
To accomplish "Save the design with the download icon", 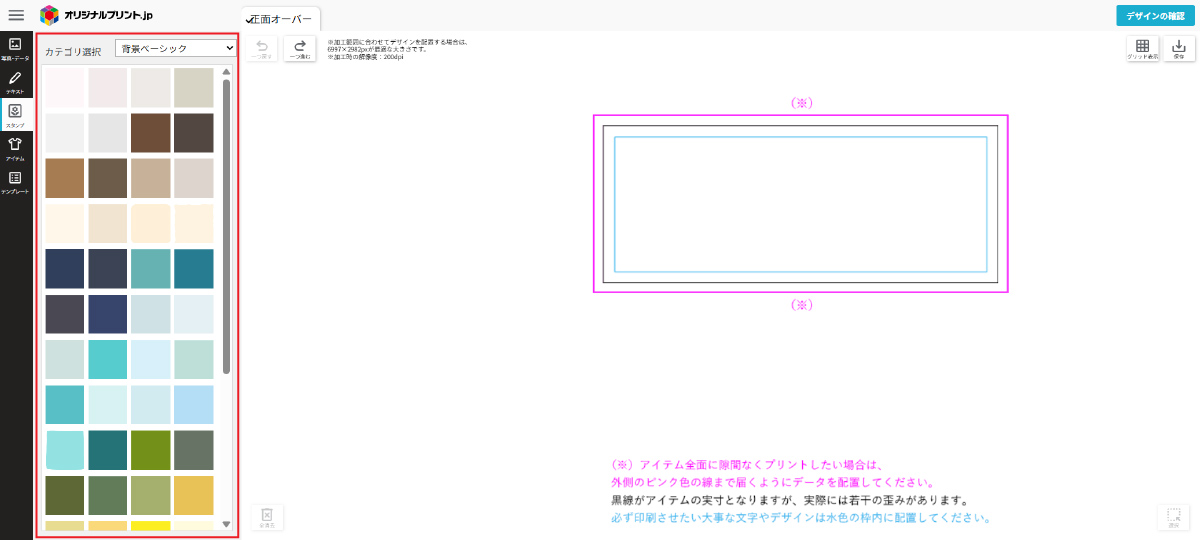I will point(1178,49).
